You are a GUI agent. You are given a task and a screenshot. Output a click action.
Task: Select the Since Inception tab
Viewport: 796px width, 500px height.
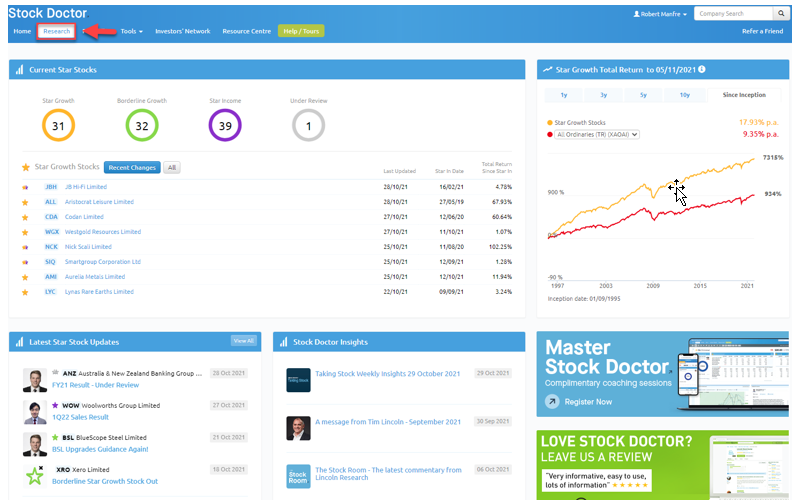tap(744, 95)
